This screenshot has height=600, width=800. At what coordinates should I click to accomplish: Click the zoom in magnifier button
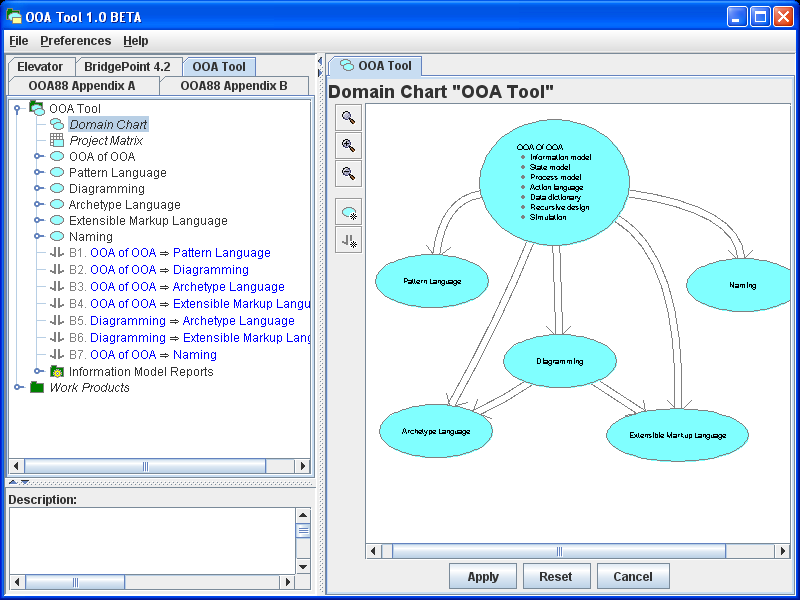point(348,146)
